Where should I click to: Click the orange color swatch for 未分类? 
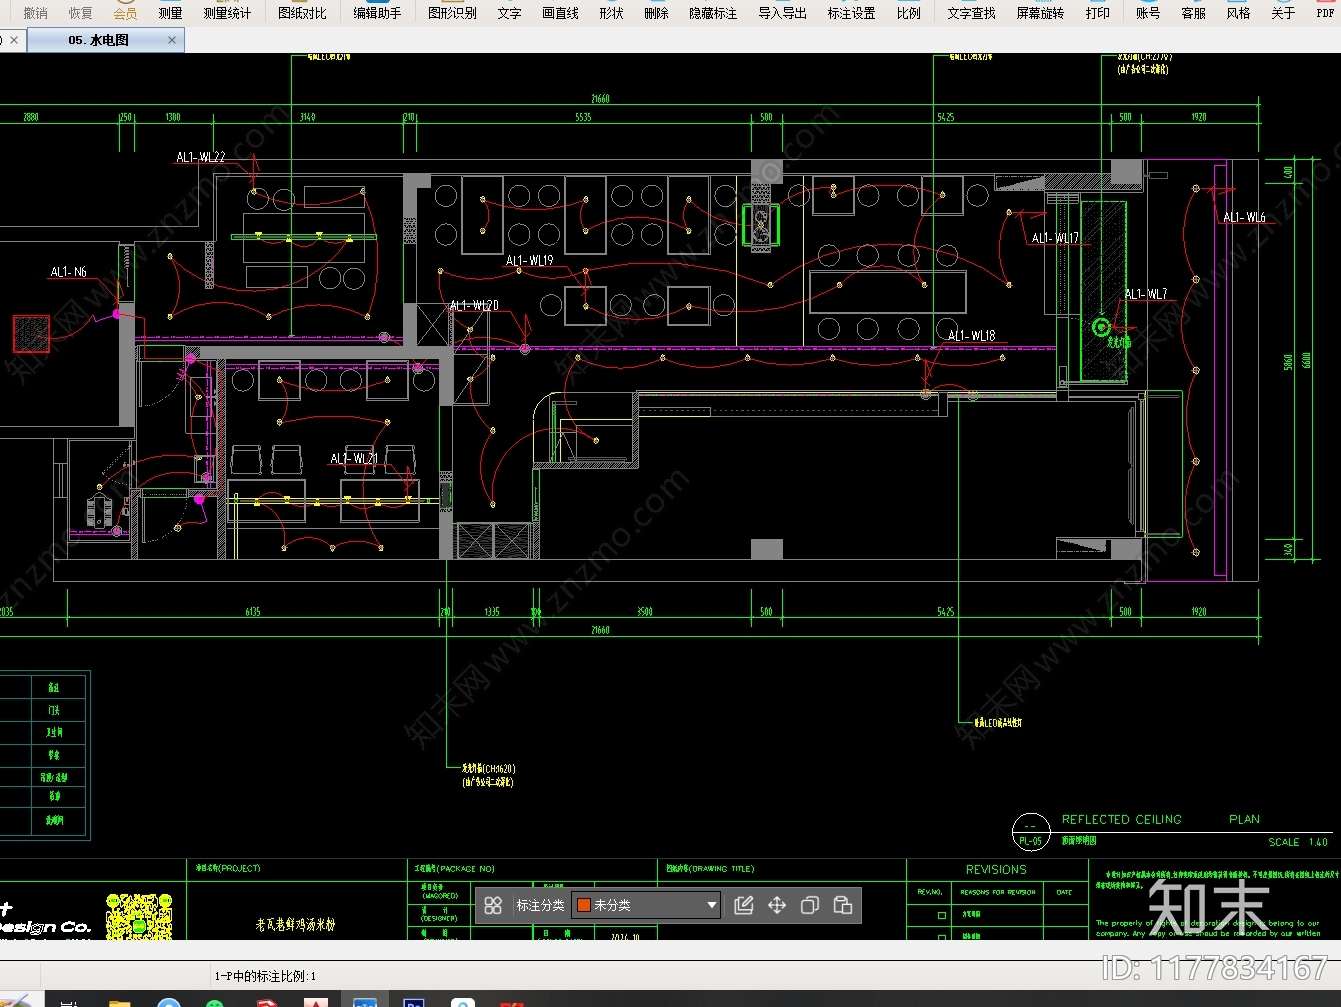pyautogui.click(x=584, y=905)
